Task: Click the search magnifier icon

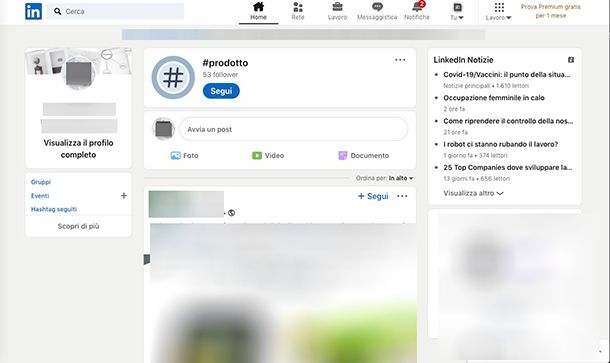Action: pos(58,11)
